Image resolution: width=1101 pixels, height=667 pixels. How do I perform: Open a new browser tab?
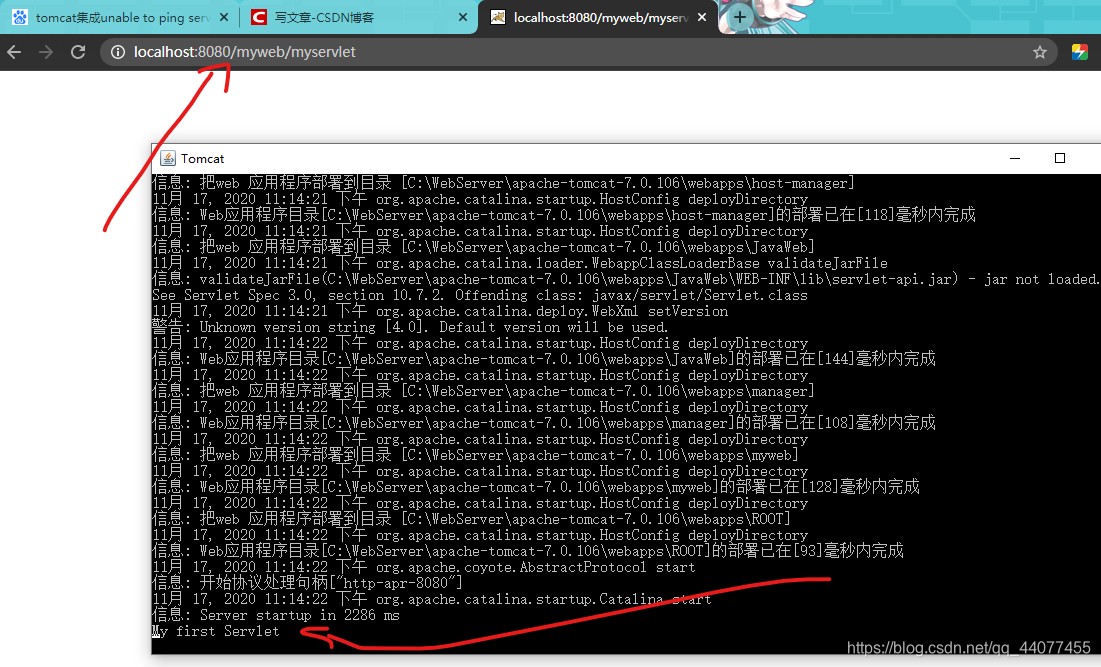739,17
